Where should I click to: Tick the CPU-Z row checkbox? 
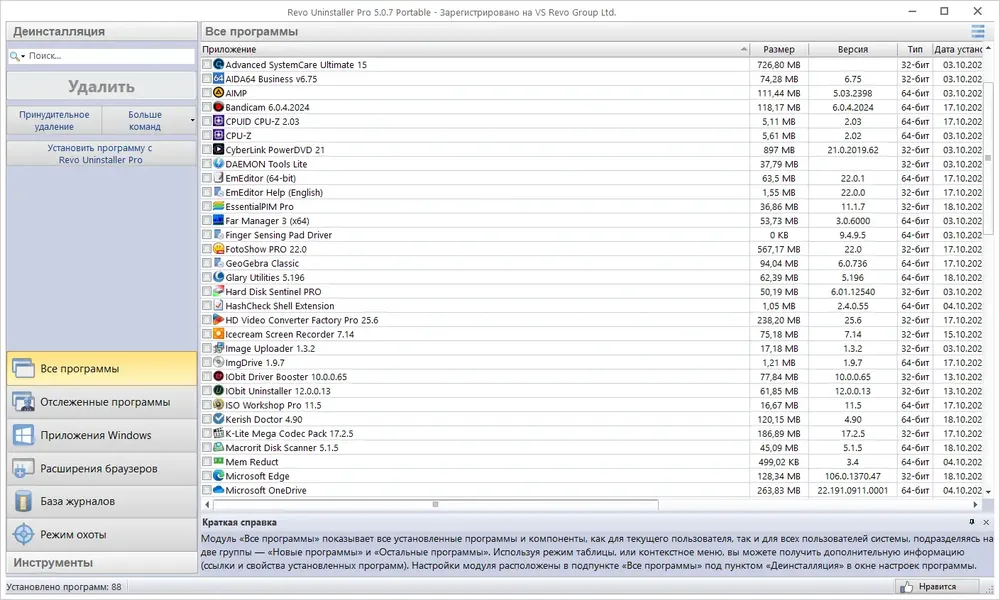click(x=207, y=135)
